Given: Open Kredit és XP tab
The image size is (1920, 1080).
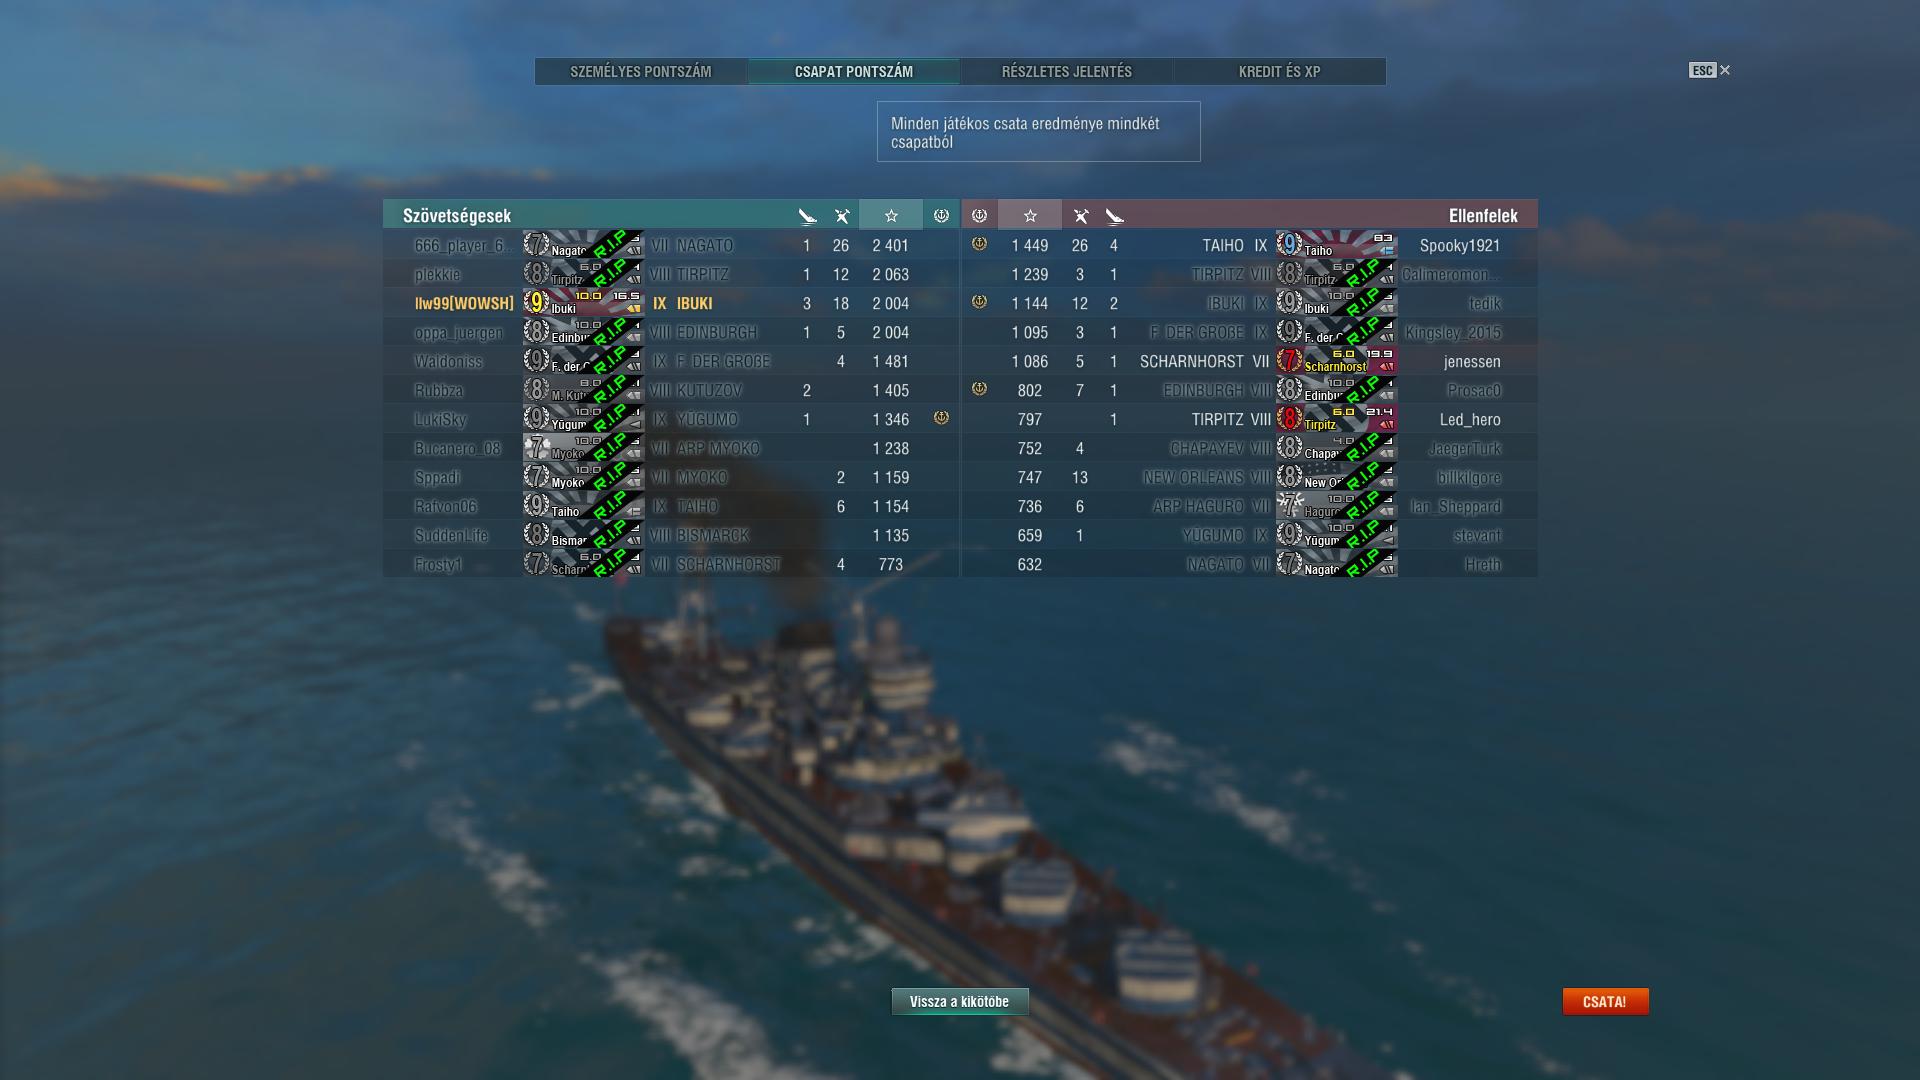Looking at the screenshot, I should point(1280,72).
